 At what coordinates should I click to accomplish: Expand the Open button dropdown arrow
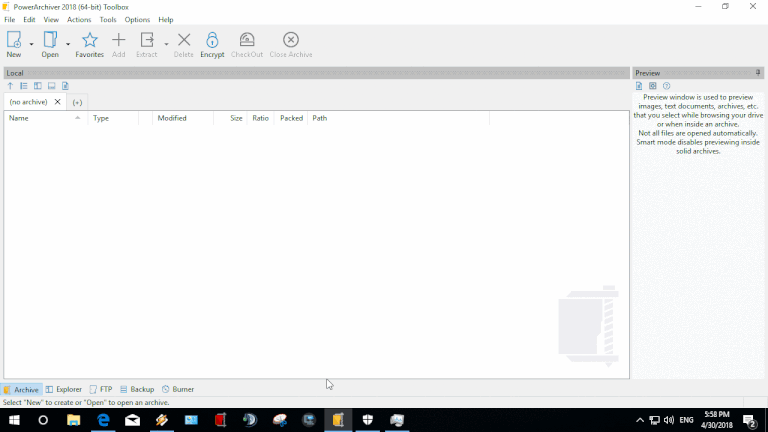tap(68, 44)
